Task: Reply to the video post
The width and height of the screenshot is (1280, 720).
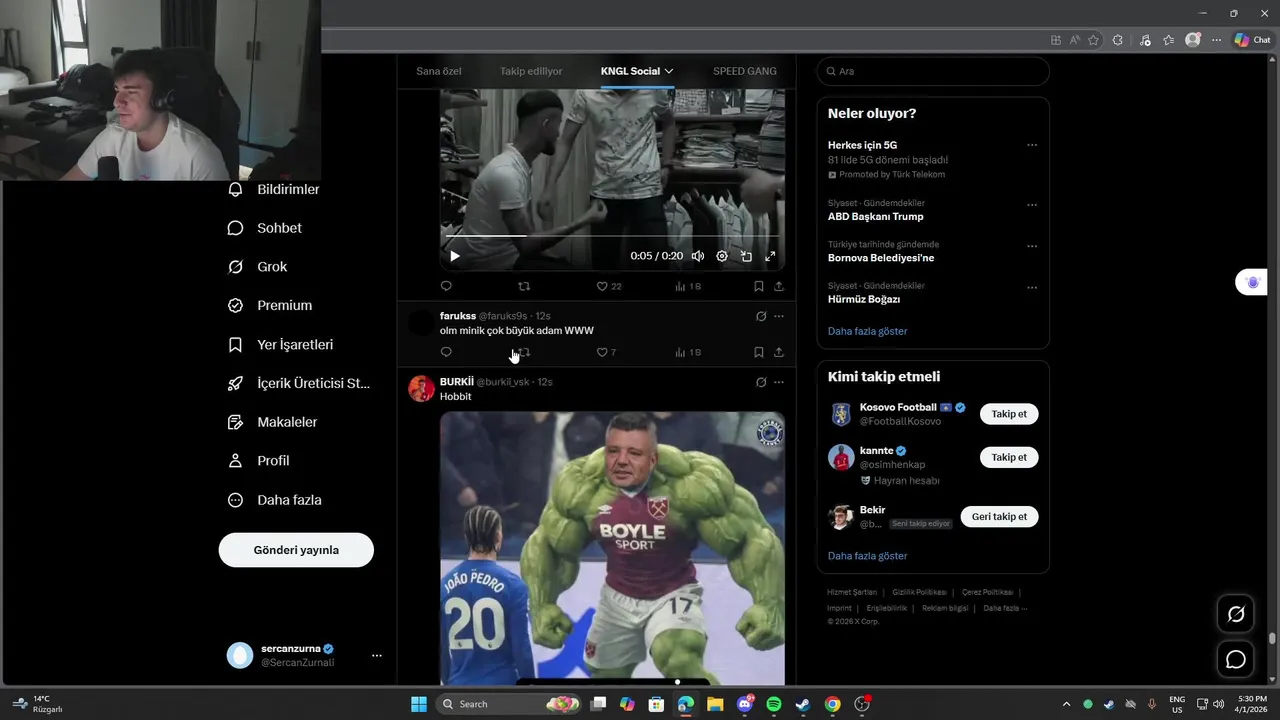Action: 446,286
